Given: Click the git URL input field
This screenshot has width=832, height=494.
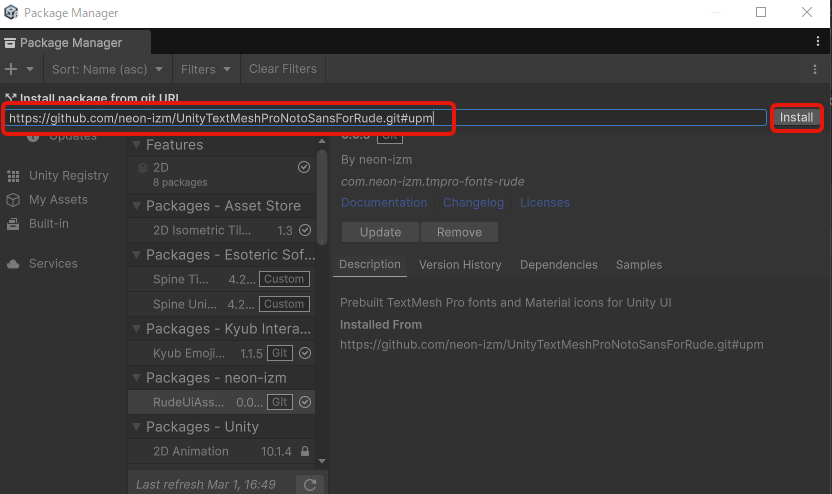Looking at the screenshot, I should click(x=386, y=118).
